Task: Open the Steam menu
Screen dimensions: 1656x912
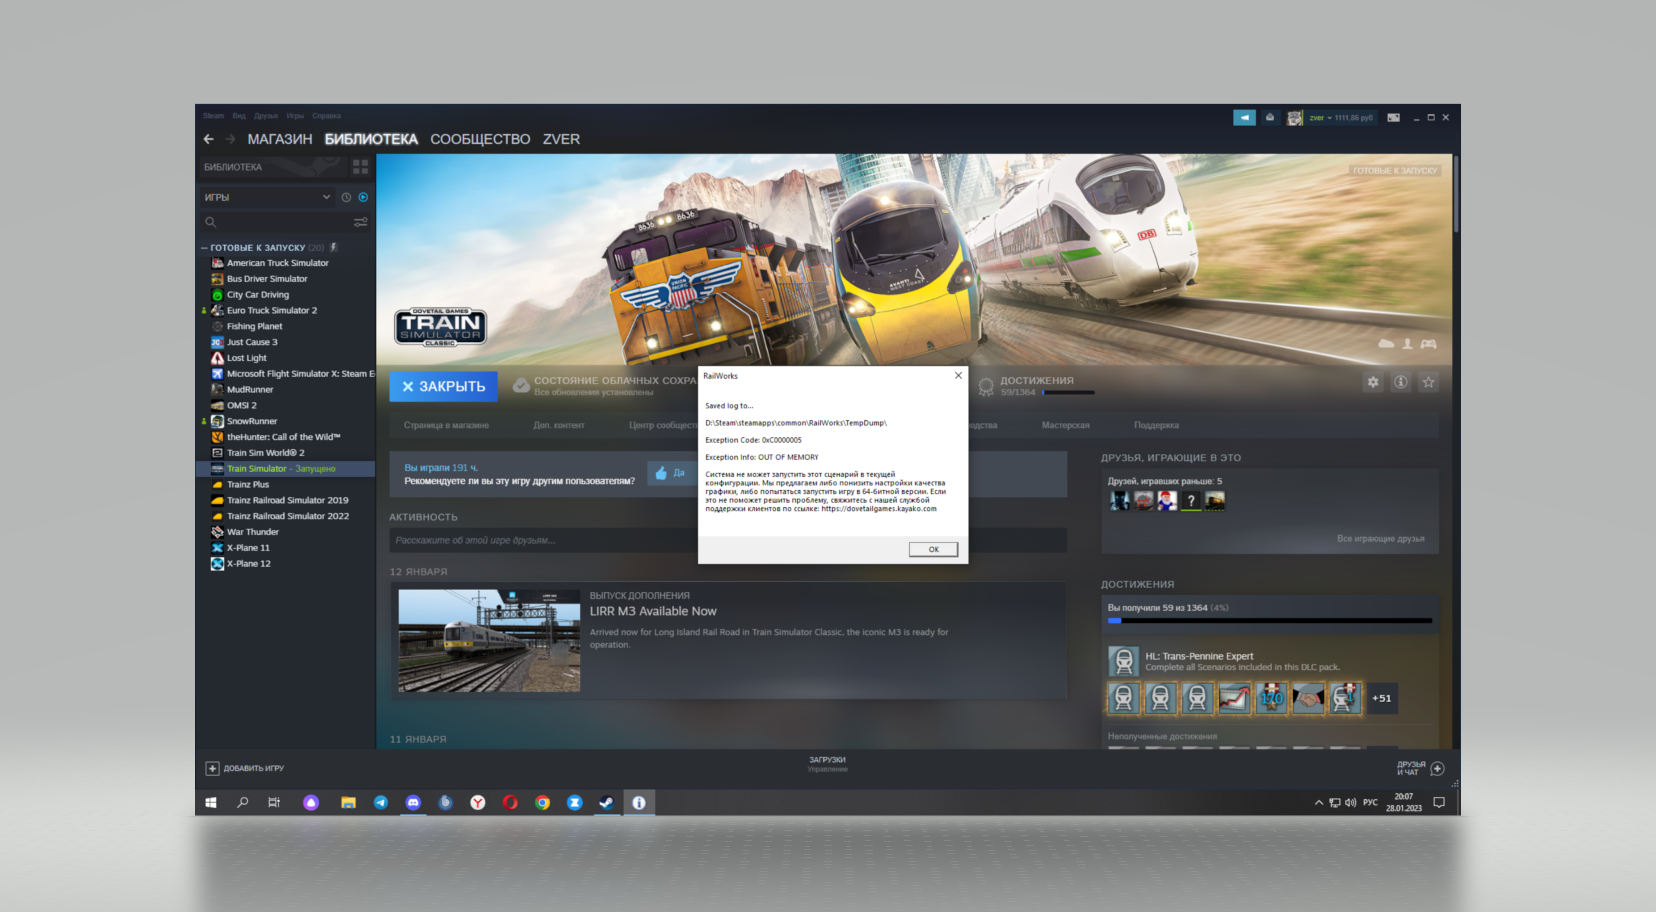Action: click(x=213, y=116)
